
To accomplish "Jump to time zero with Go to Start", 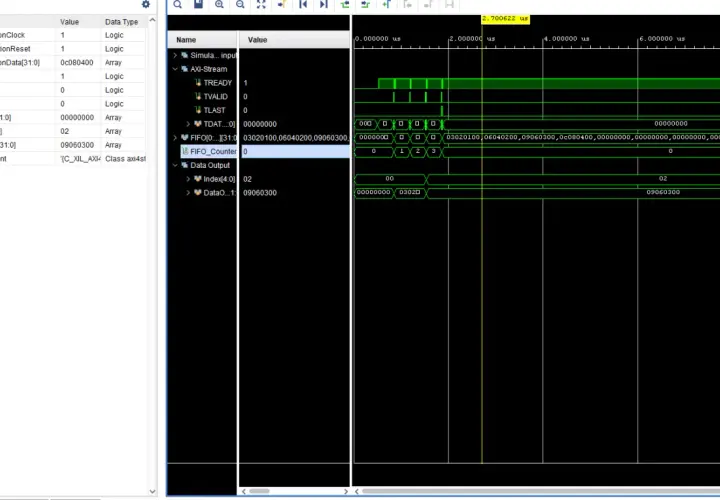I will 303,4.
